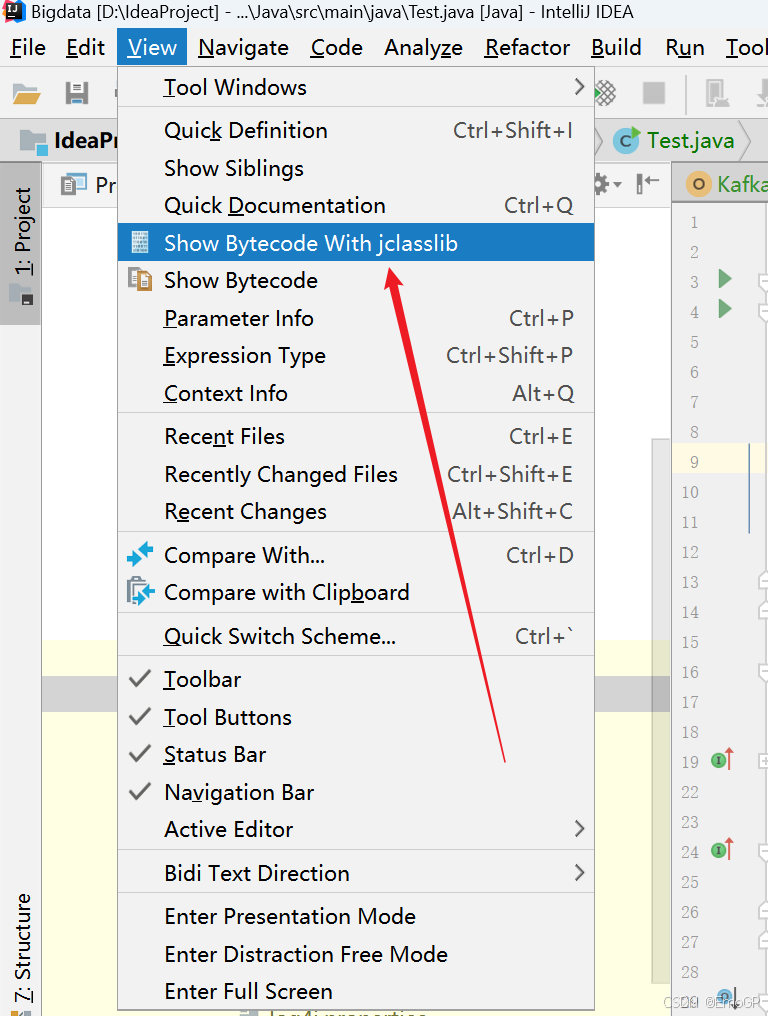Choose Expression Type entry
The width and height of the screenshot is (768, 1016).
pyautogui.click(x=355, y=355)
